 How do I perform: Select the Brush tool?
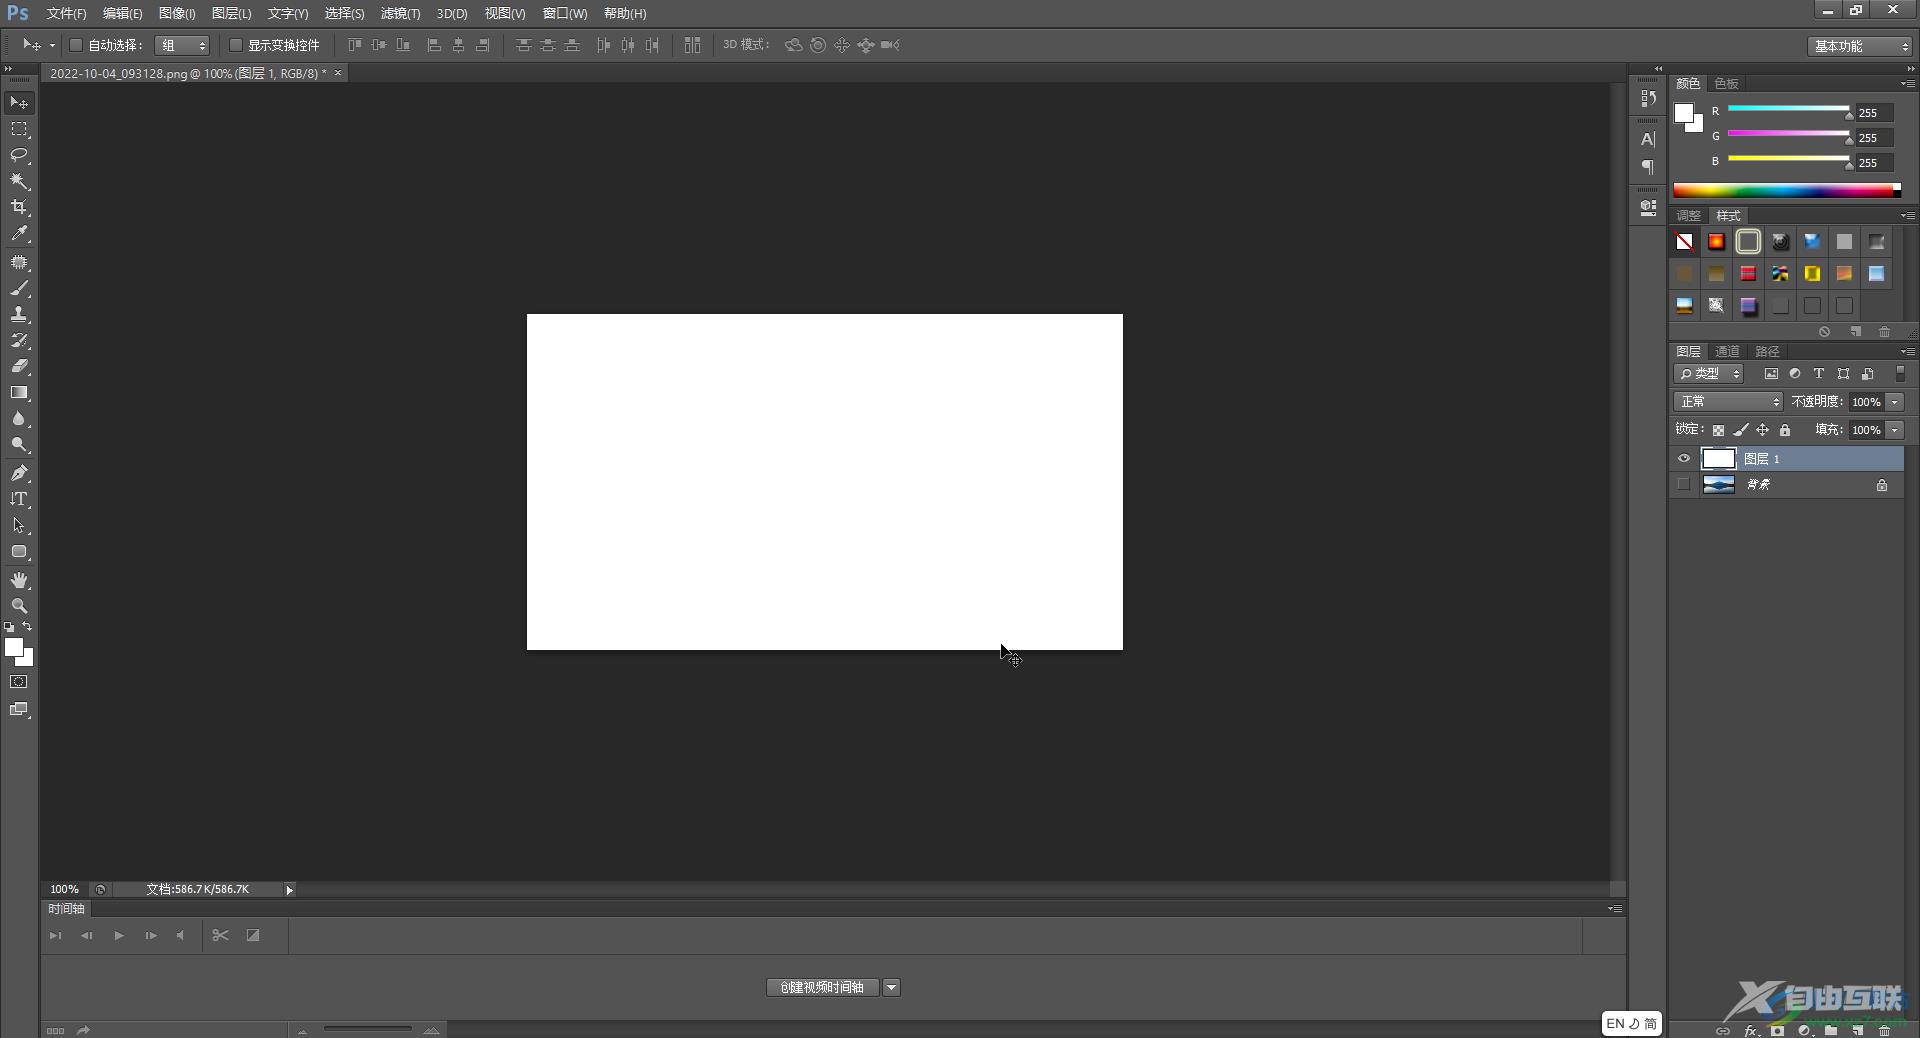pos(19,288)
